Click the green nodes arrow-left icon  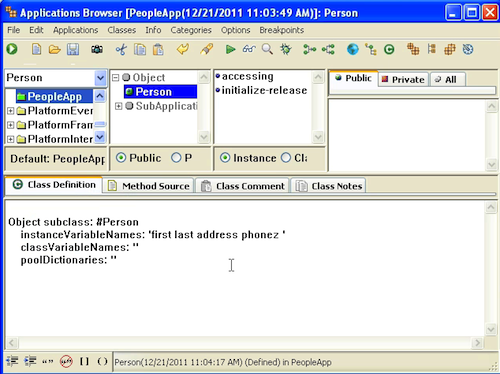(328, 50)
